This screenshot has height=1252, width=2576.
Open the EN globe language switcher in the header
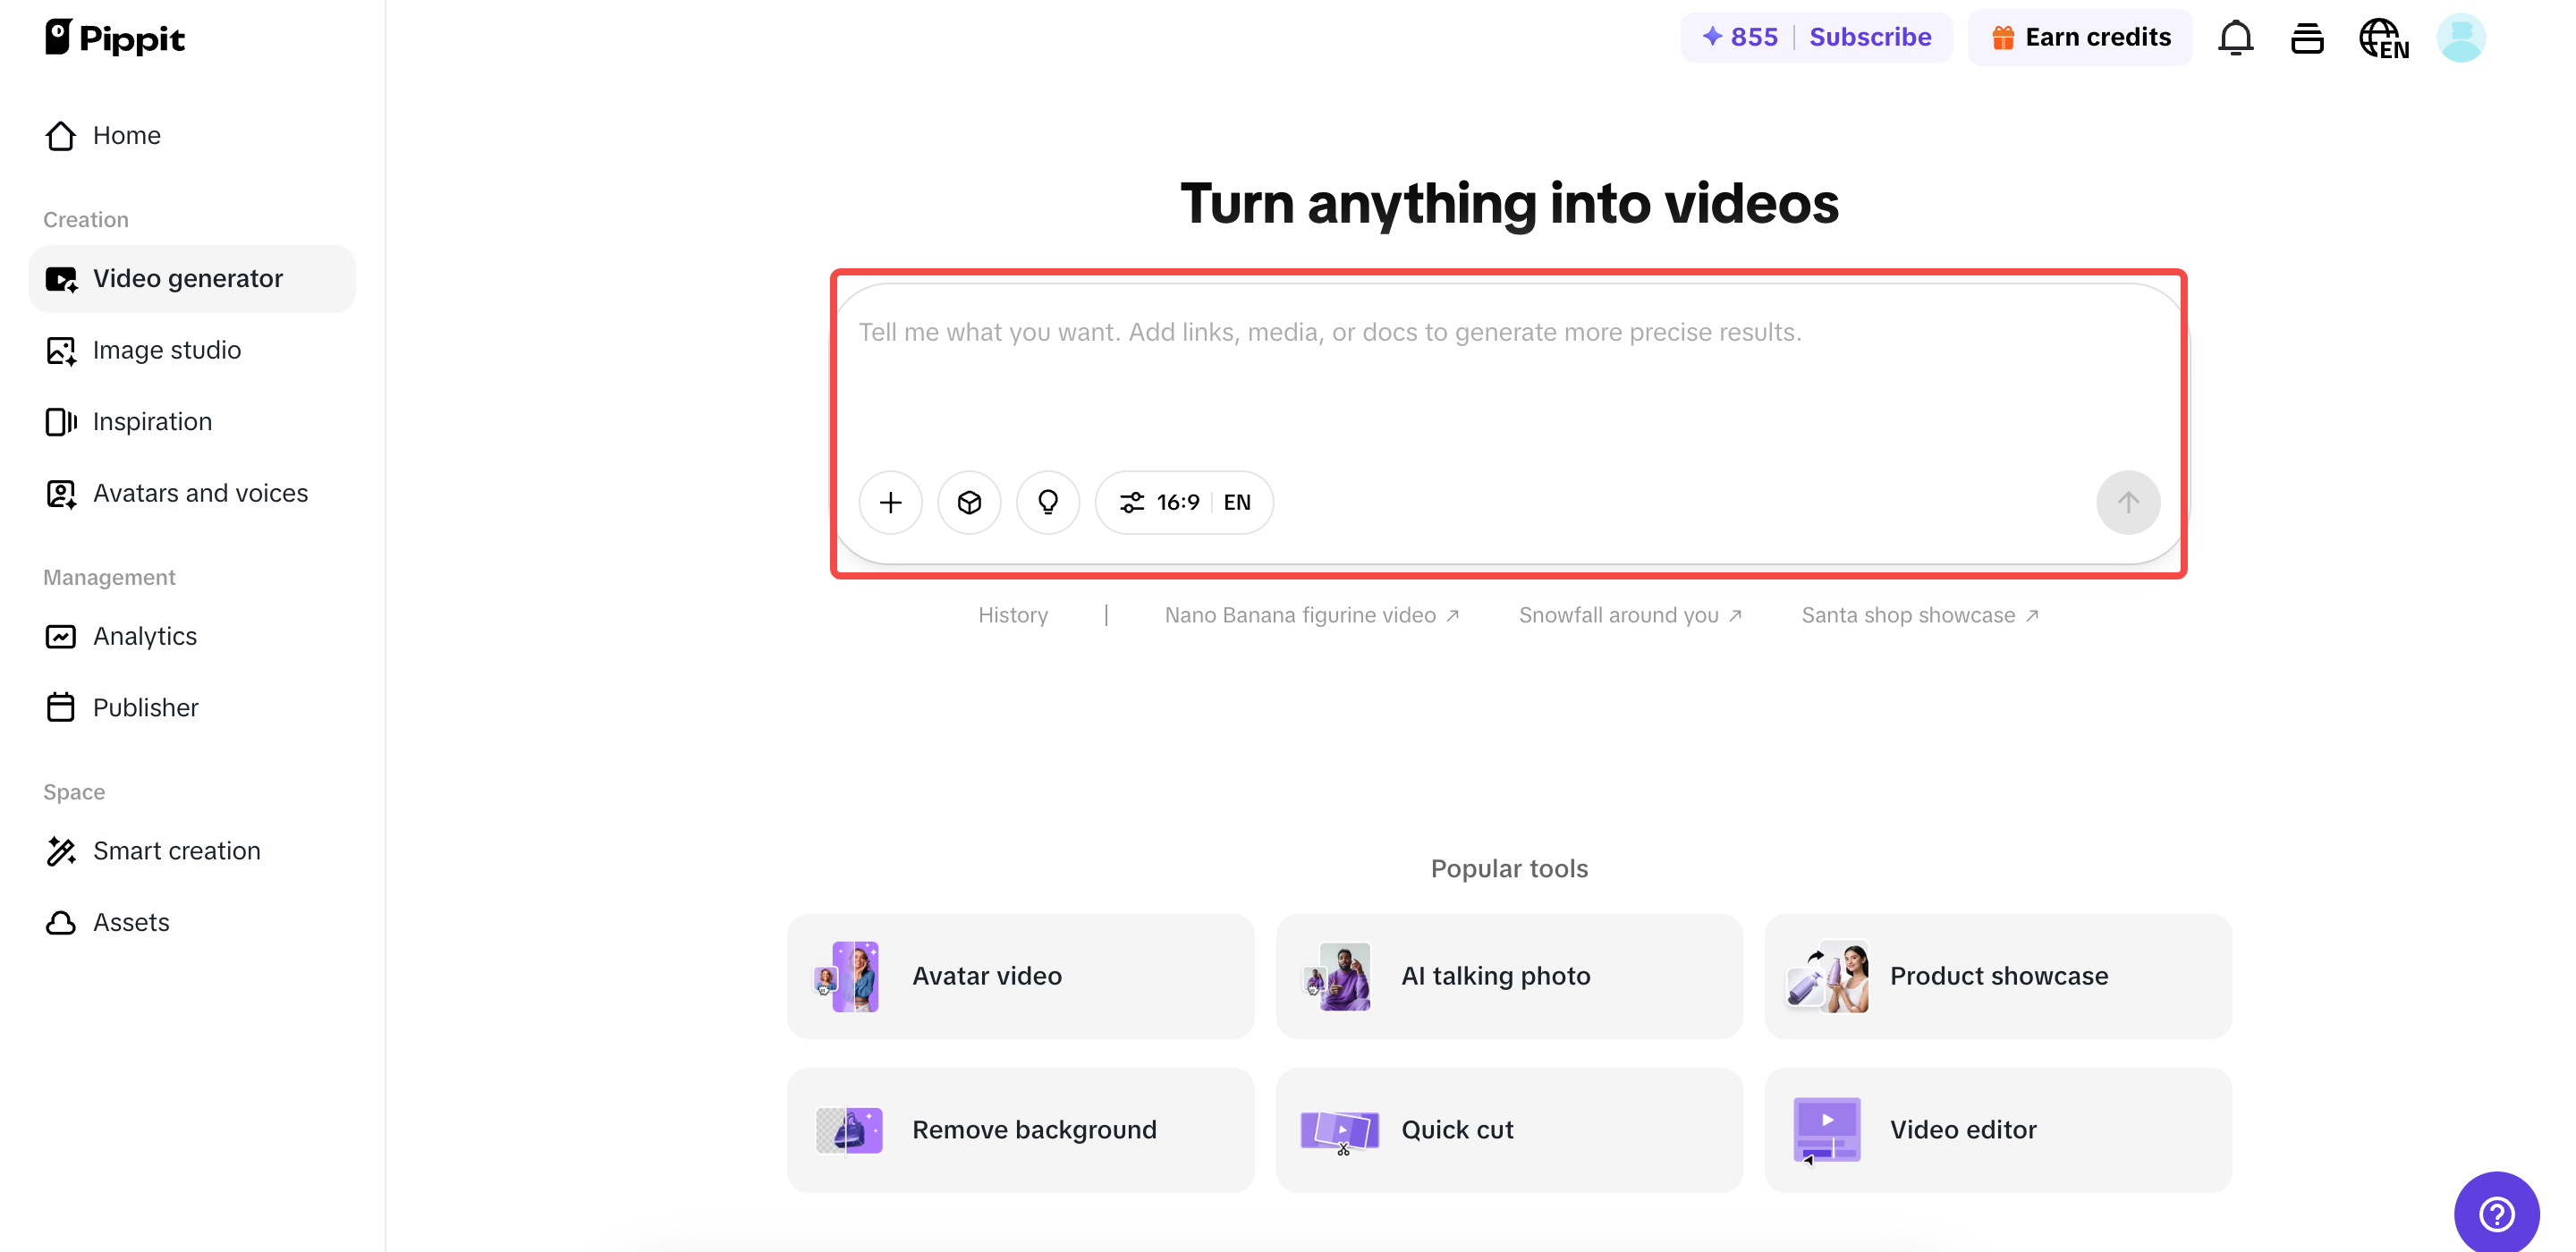[2384, 37]
